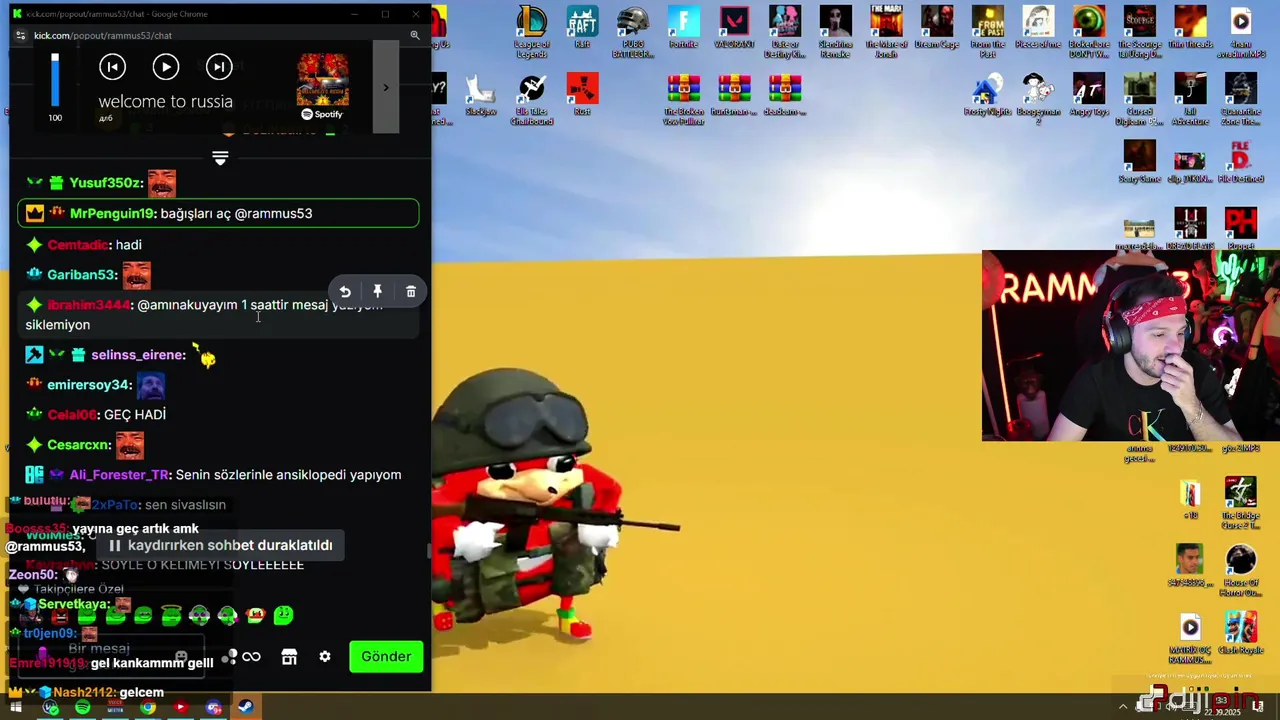
Task: Open Dream Cage desktop shortcut
Action: [x=937, y=27]
